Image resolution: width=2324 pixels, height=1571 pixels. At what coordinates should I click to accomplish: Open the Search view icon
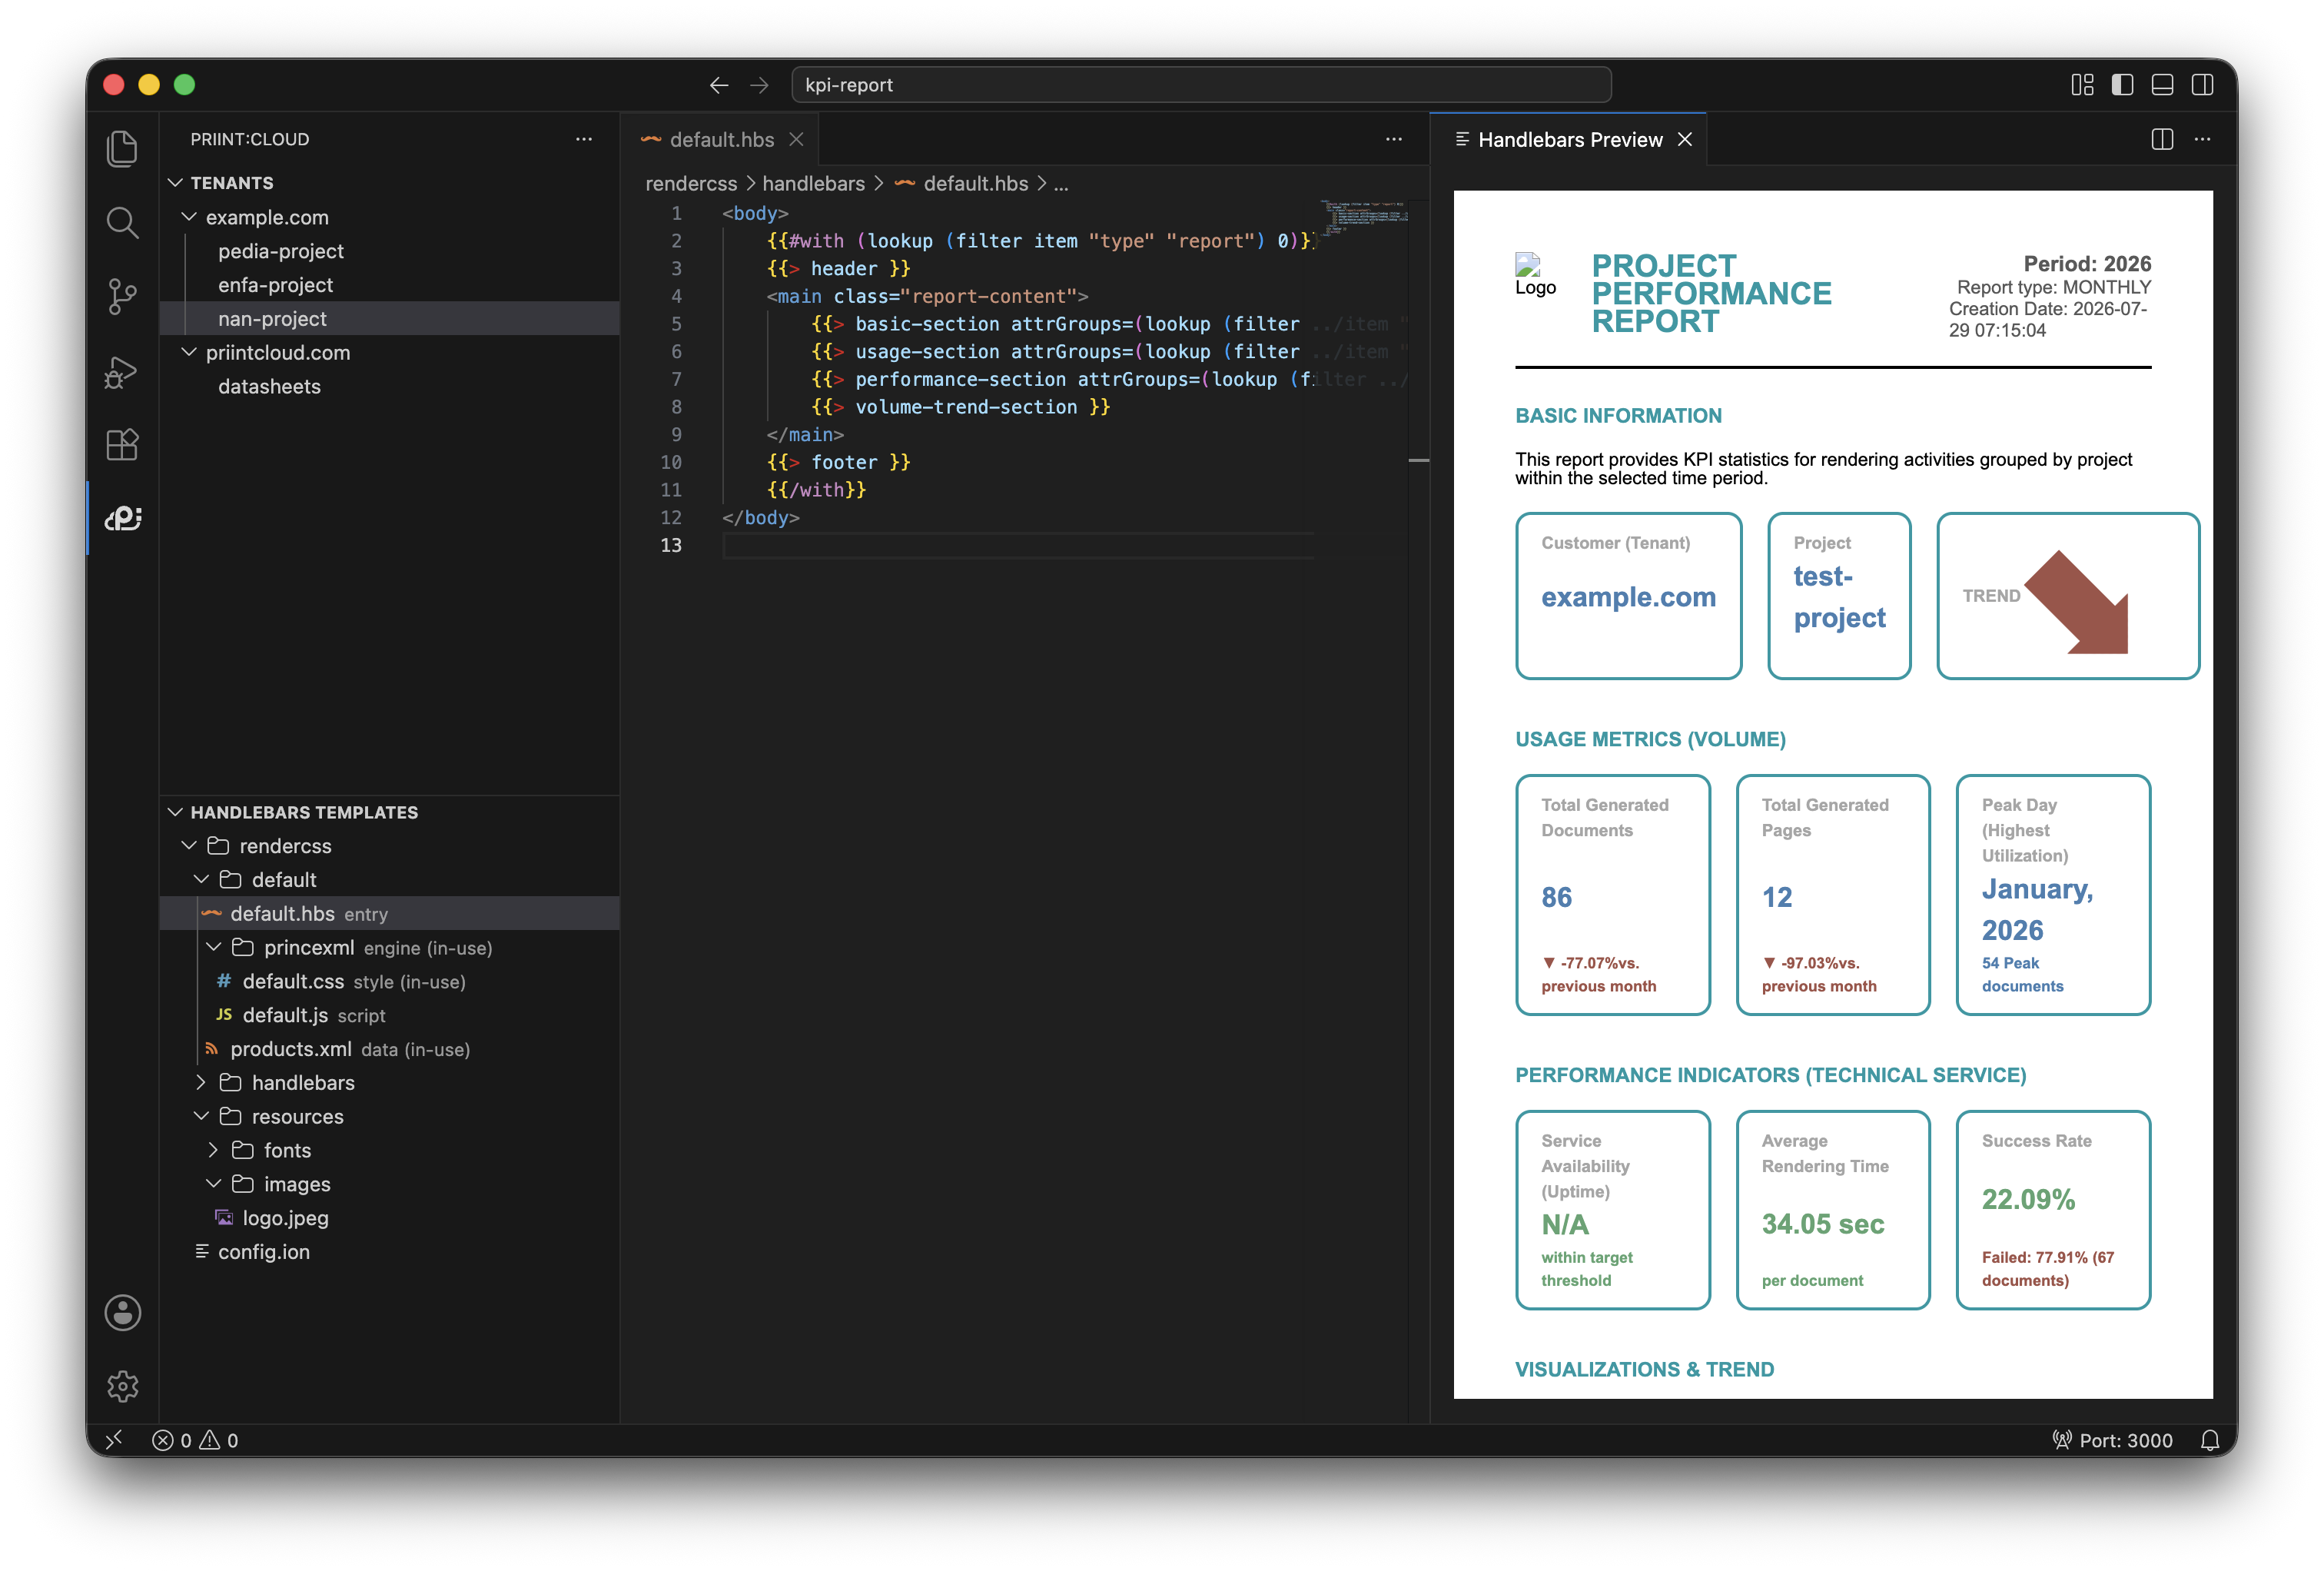(122, 223)
